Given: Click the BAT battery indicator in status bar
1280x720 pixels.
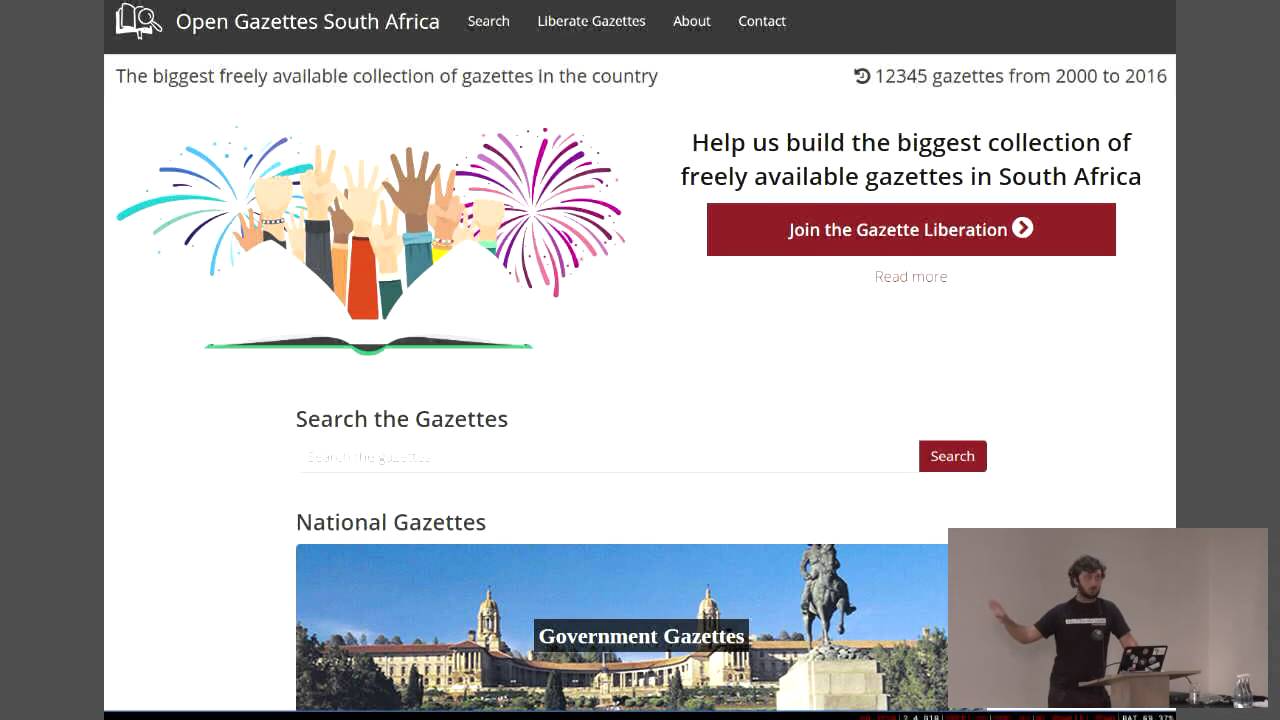Looking at the screenshot, I should 1146,716.
